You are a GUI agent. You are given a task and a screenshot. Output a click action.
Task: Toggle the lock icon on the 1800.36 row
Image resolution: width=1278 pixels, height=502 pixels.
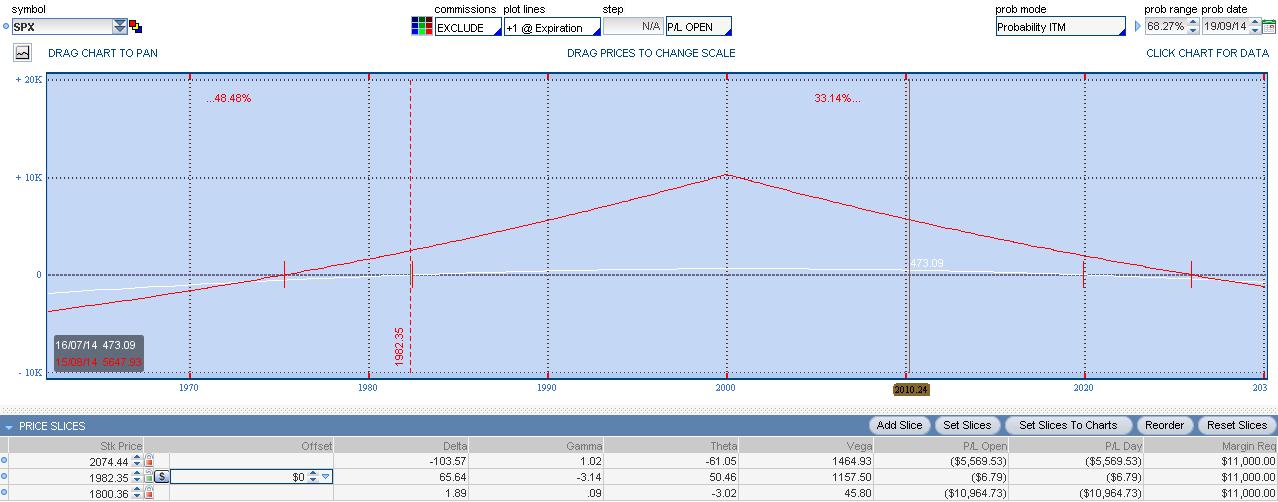pyautogui.click(x=149, y=493)
